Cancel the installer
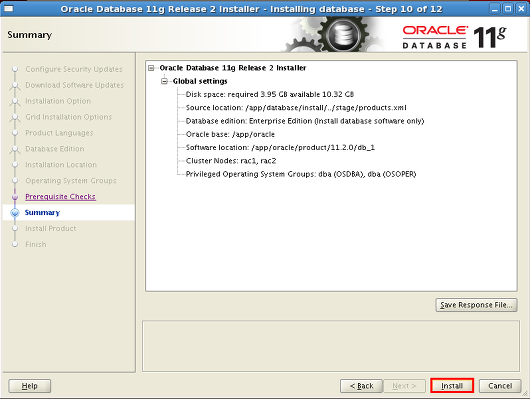The width and height of the screenshot is (530, 399). click(x=500, y=385)
